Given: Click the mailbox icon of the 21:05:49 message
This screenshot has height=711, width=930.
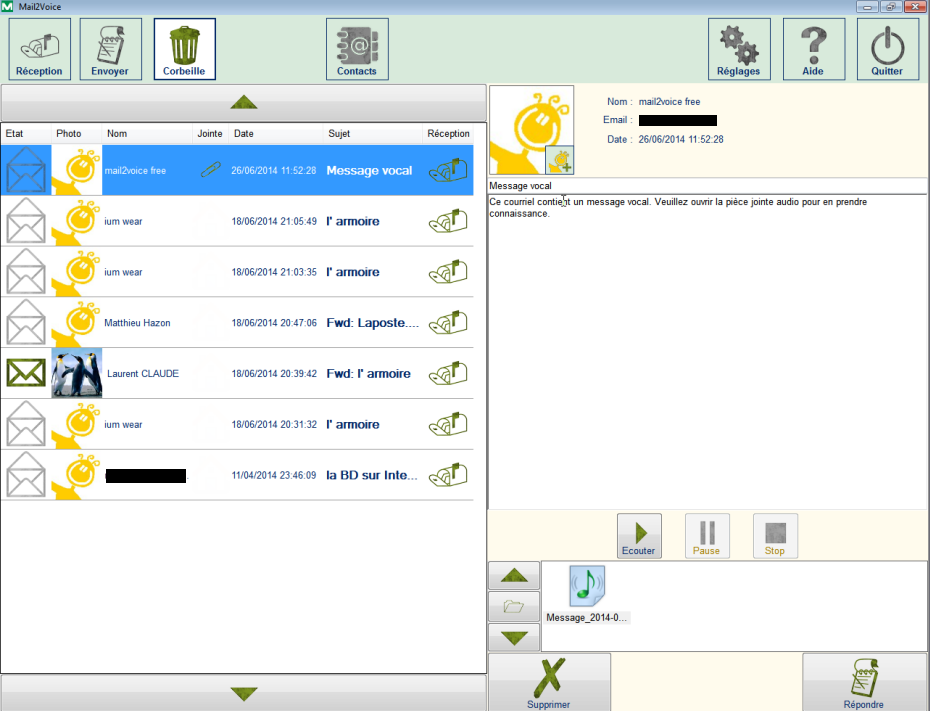Looking at the screenshot, I should (x=448, y=221).
